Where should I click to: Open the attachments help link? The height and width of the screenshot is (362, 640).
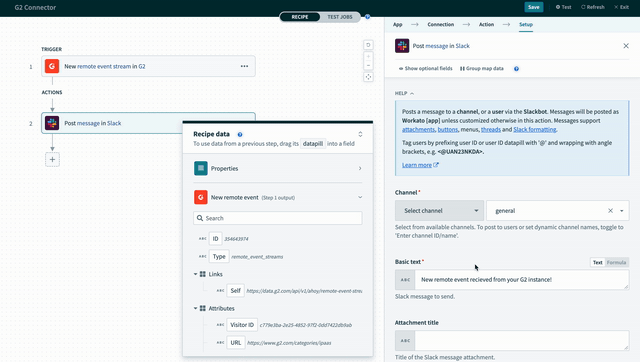(418, 129)
